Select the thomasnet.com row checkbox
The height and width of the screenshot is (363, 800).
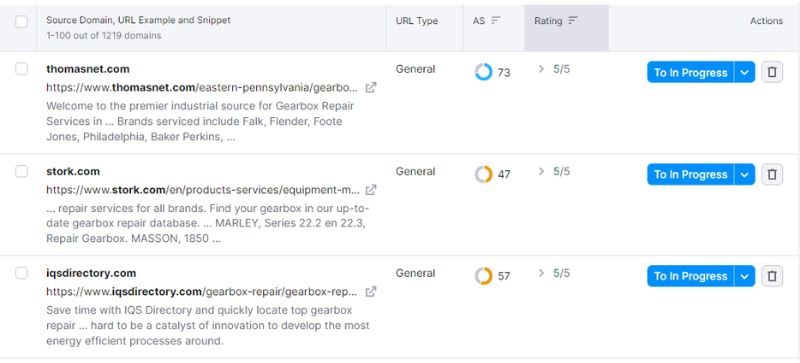click(21, 69)
